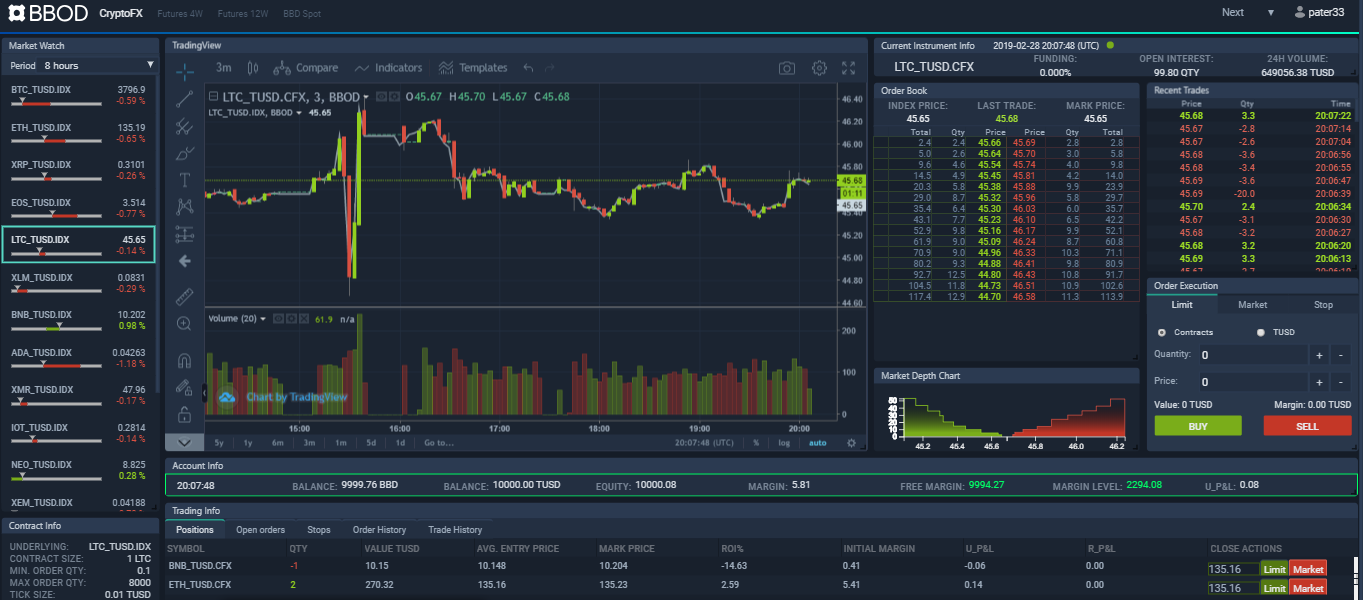Open the Indicators list

point(389,68)
